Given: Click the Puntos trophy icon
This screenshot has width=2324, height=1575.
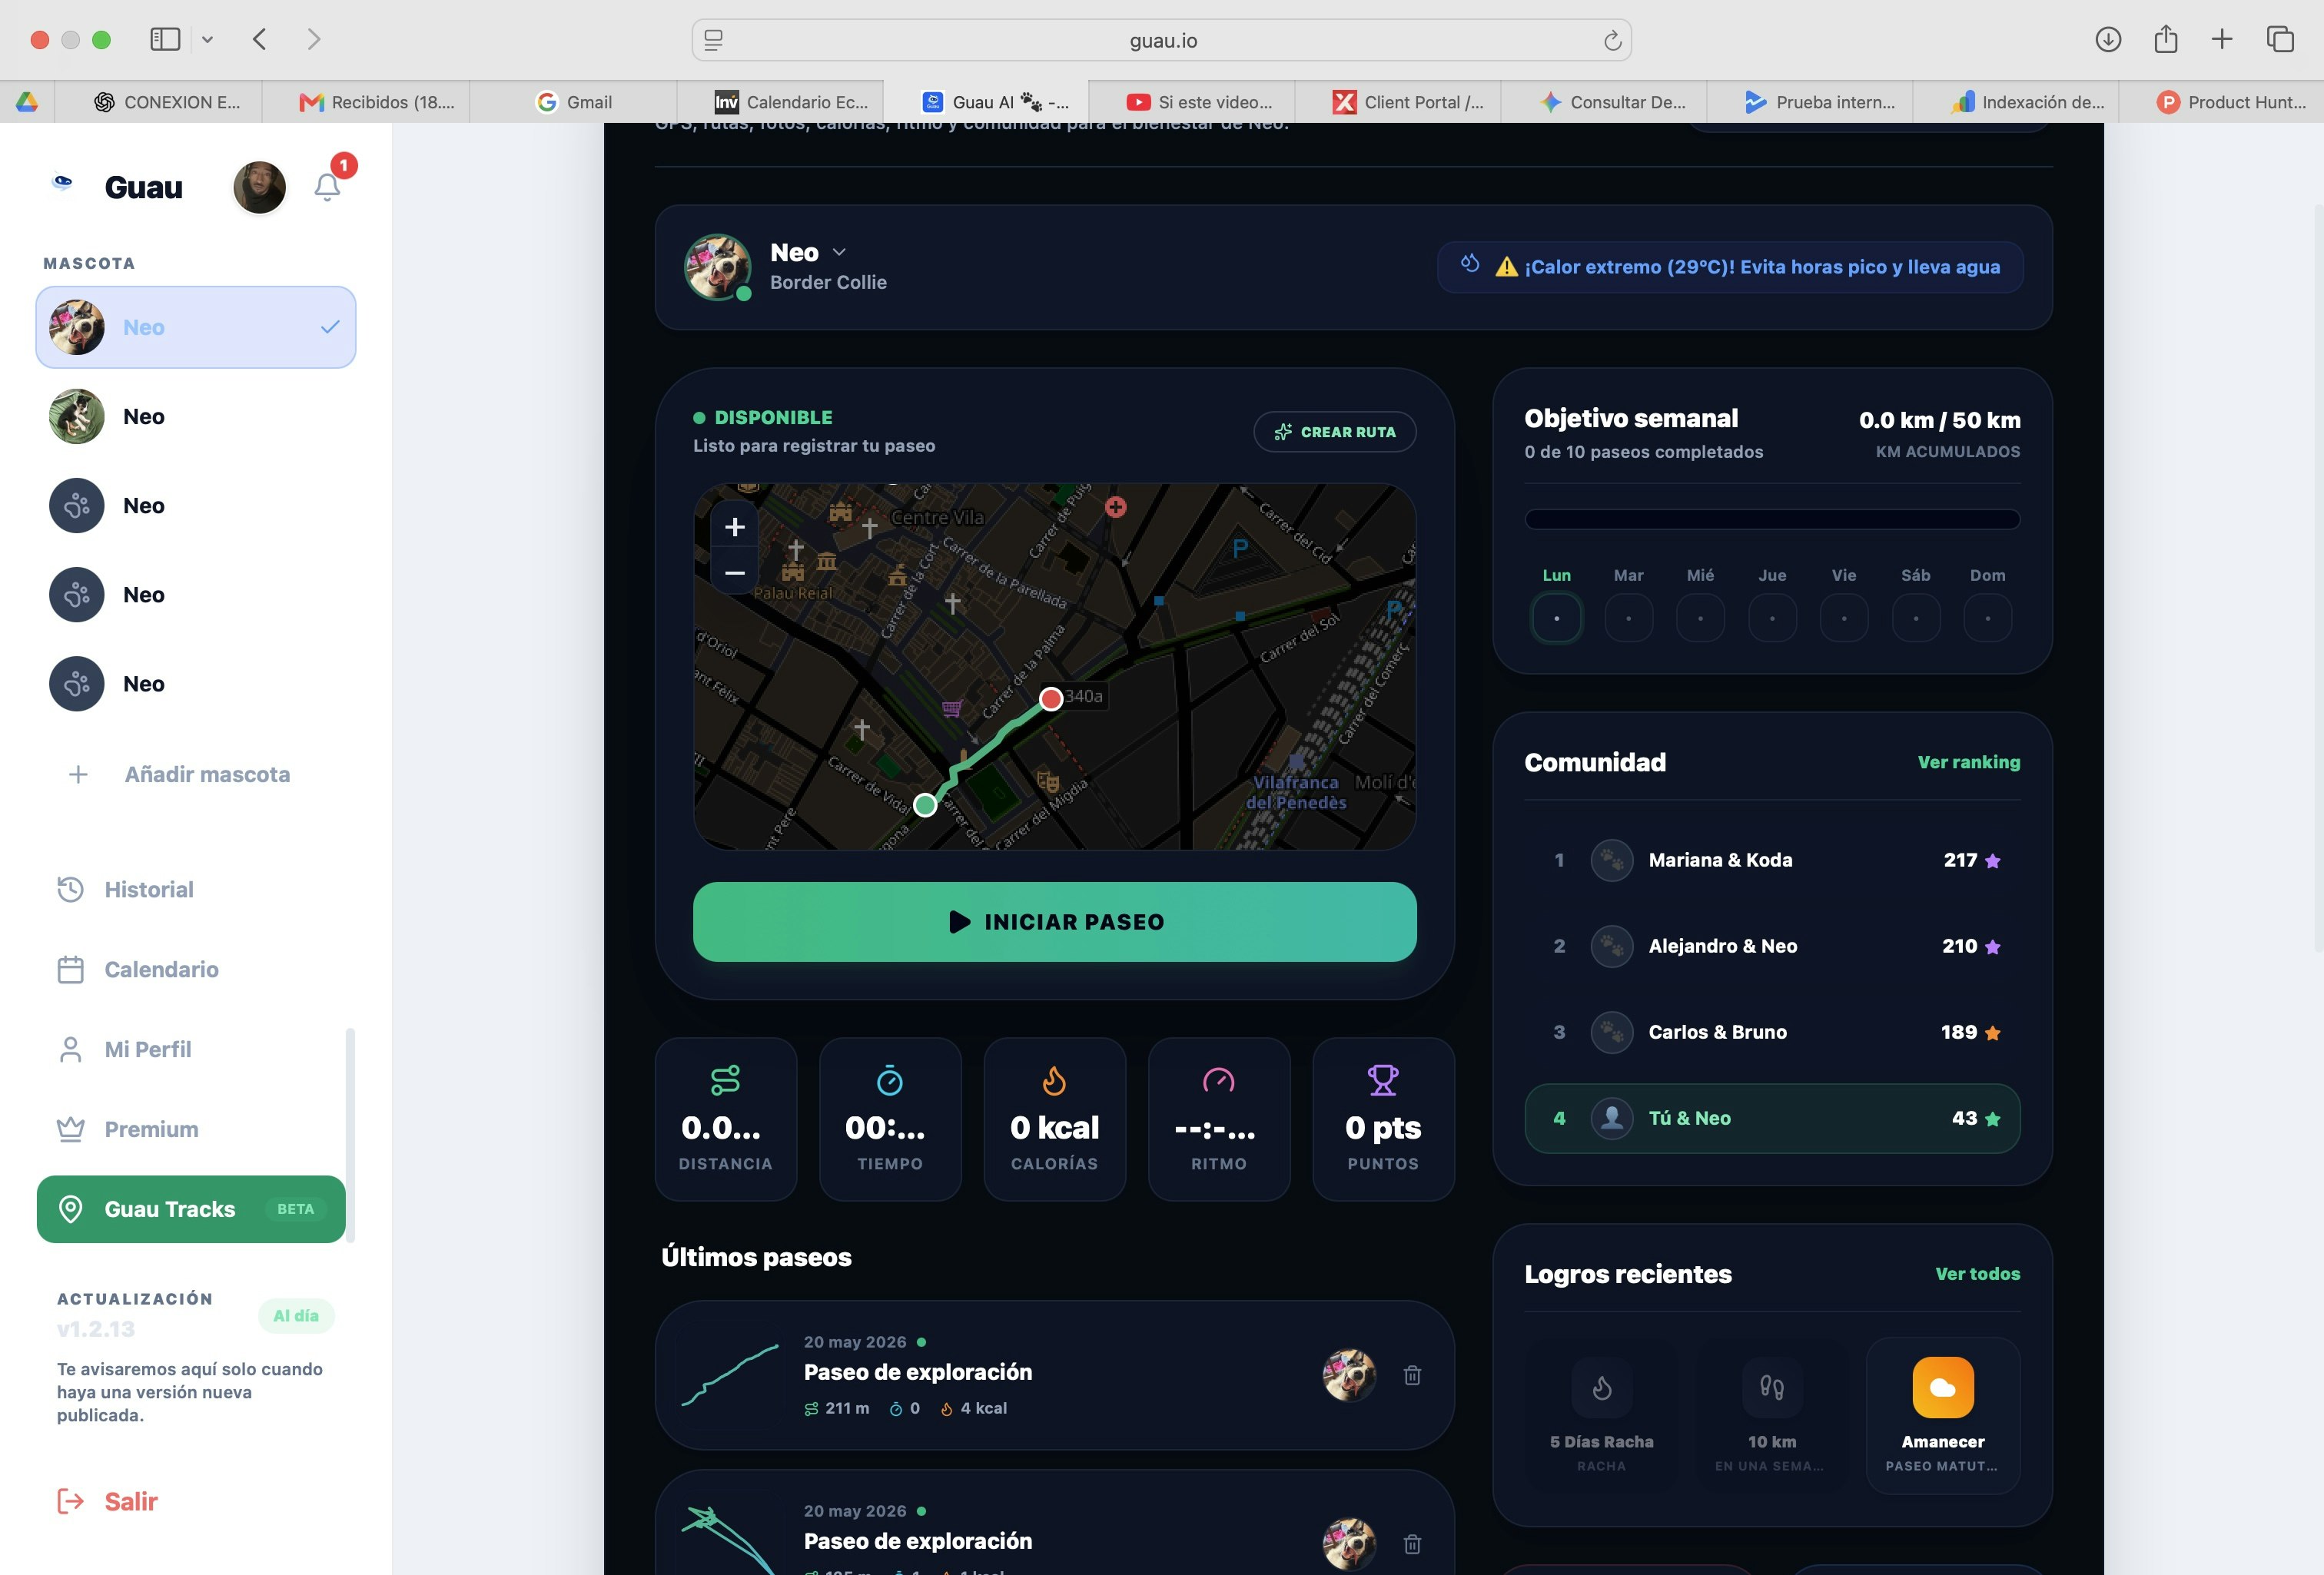Looking at the screenshot, I should (x=1383, y=1080).
